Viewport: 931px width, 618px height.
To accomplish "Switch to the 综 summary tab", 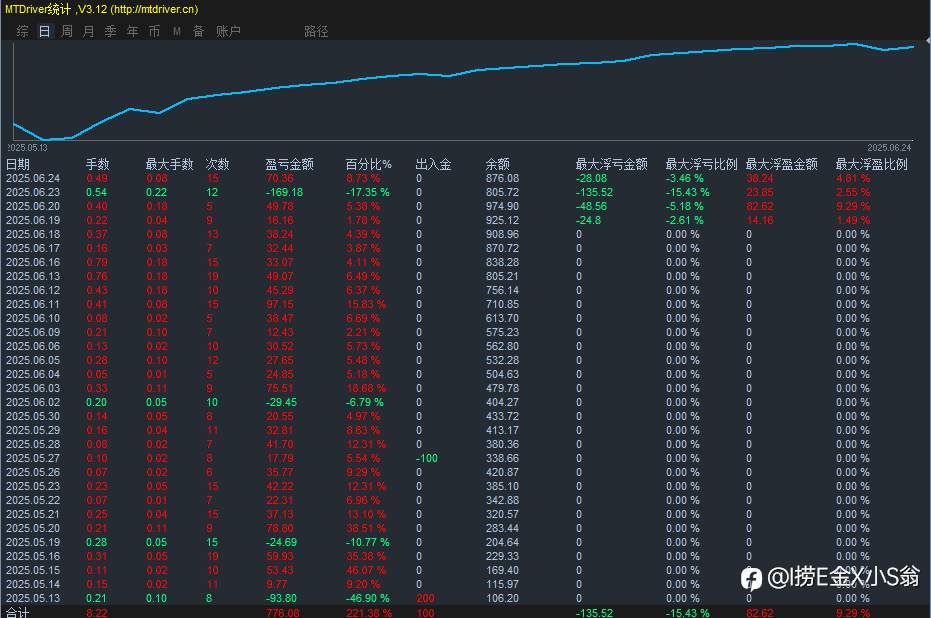I will (x=23, y=31).
